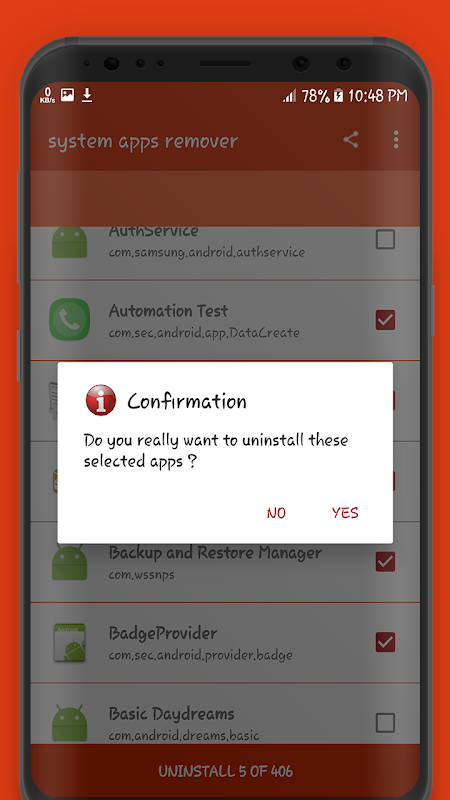
Task: Tap the Basic Daydreams android icon
Action: [69, 723]
